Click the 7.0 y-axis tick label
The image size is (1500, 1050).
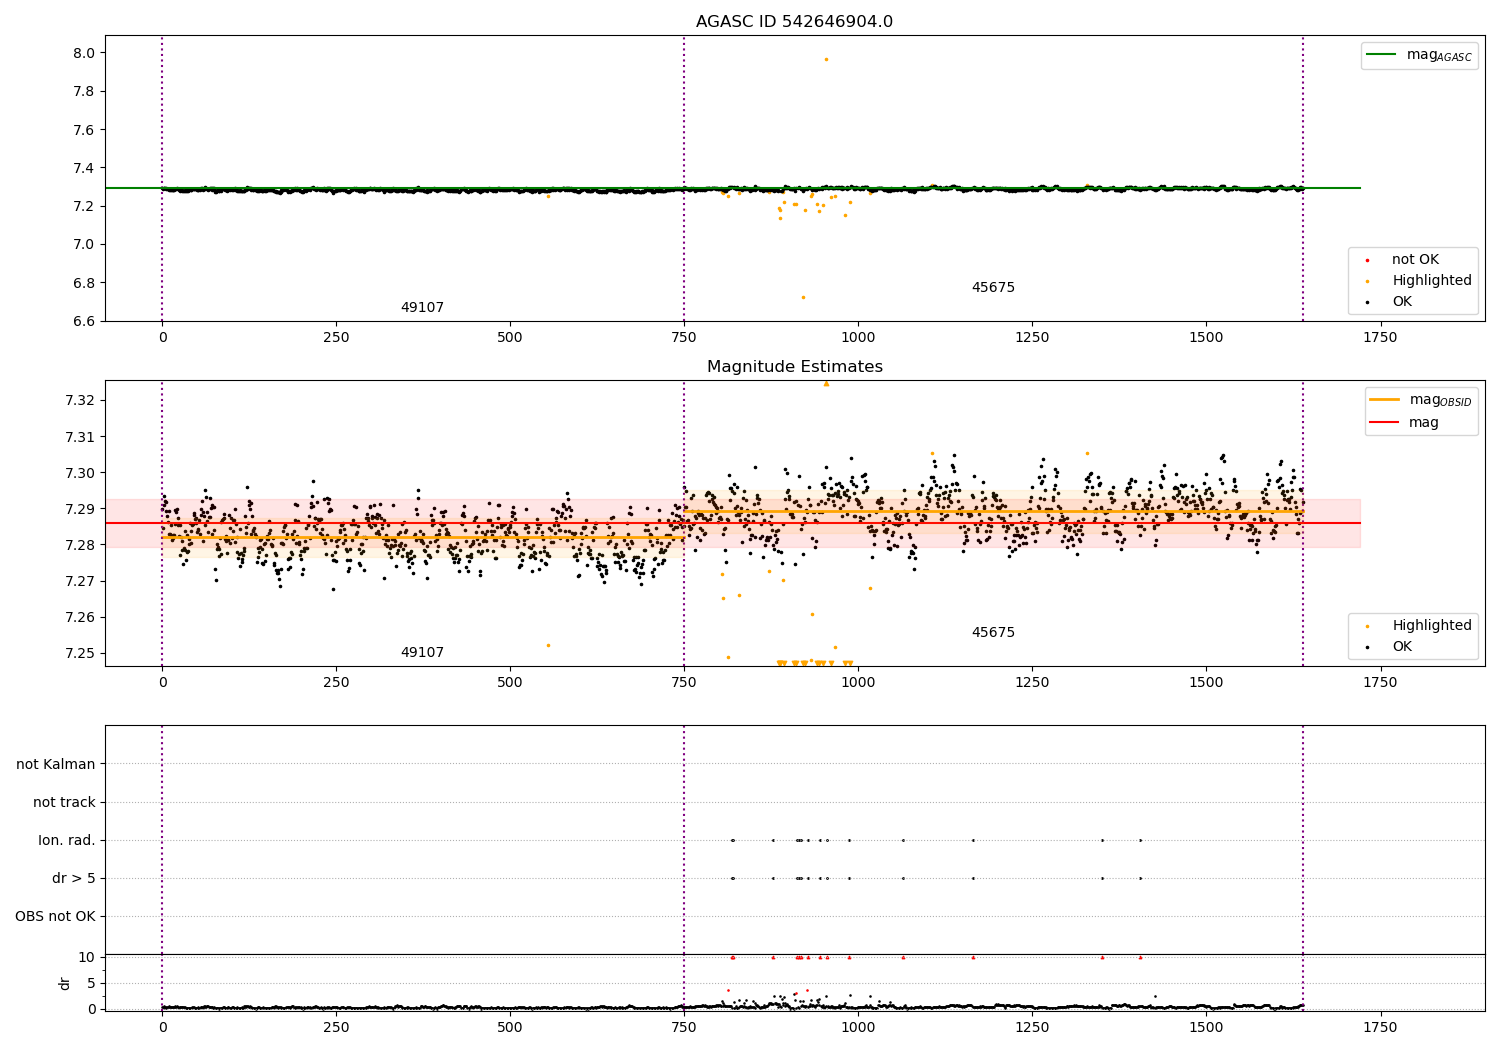point(84,245)
